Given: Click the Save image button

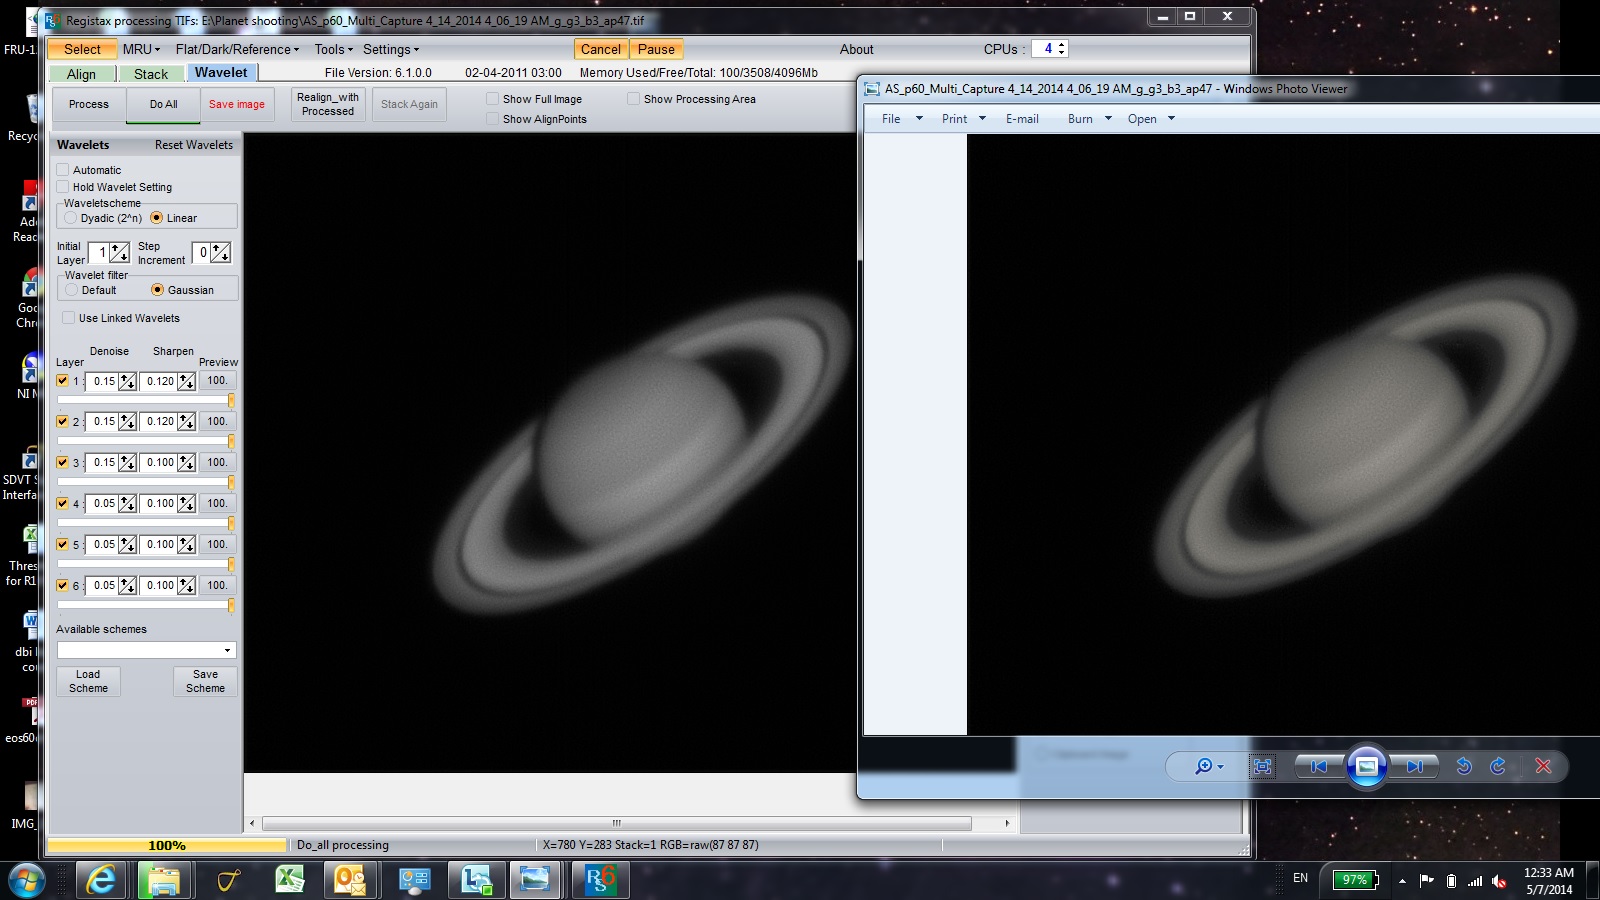Looking at the screenshot, I should tap(237, 104).
